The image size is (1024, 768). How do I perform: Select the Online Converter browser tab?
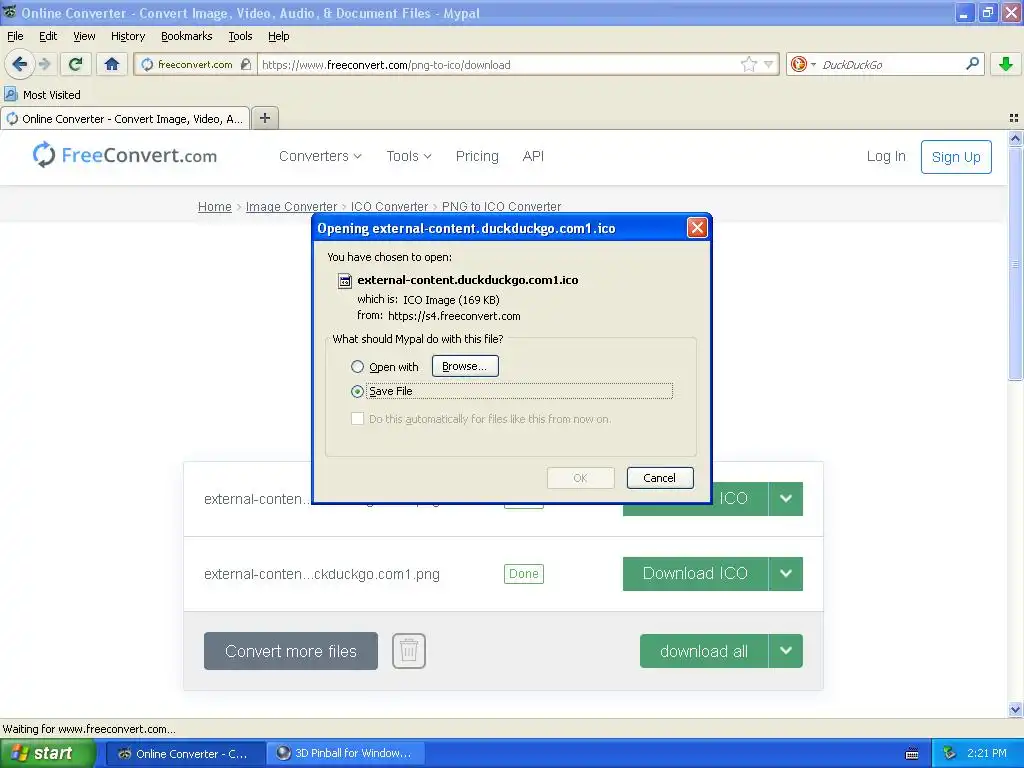click(125, 118)
